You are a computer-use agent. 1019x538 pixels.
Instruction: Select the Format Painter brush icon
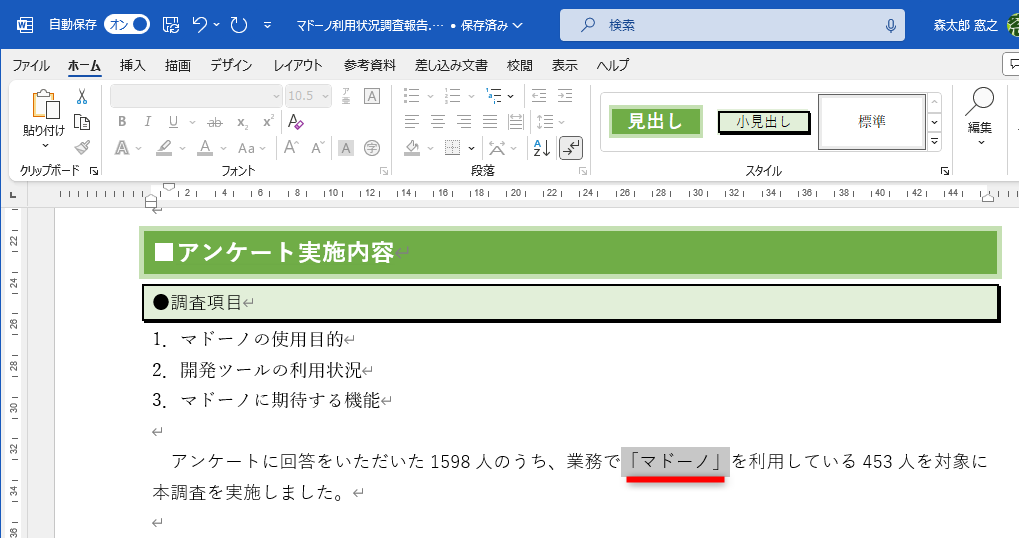(x=82, y=147)
